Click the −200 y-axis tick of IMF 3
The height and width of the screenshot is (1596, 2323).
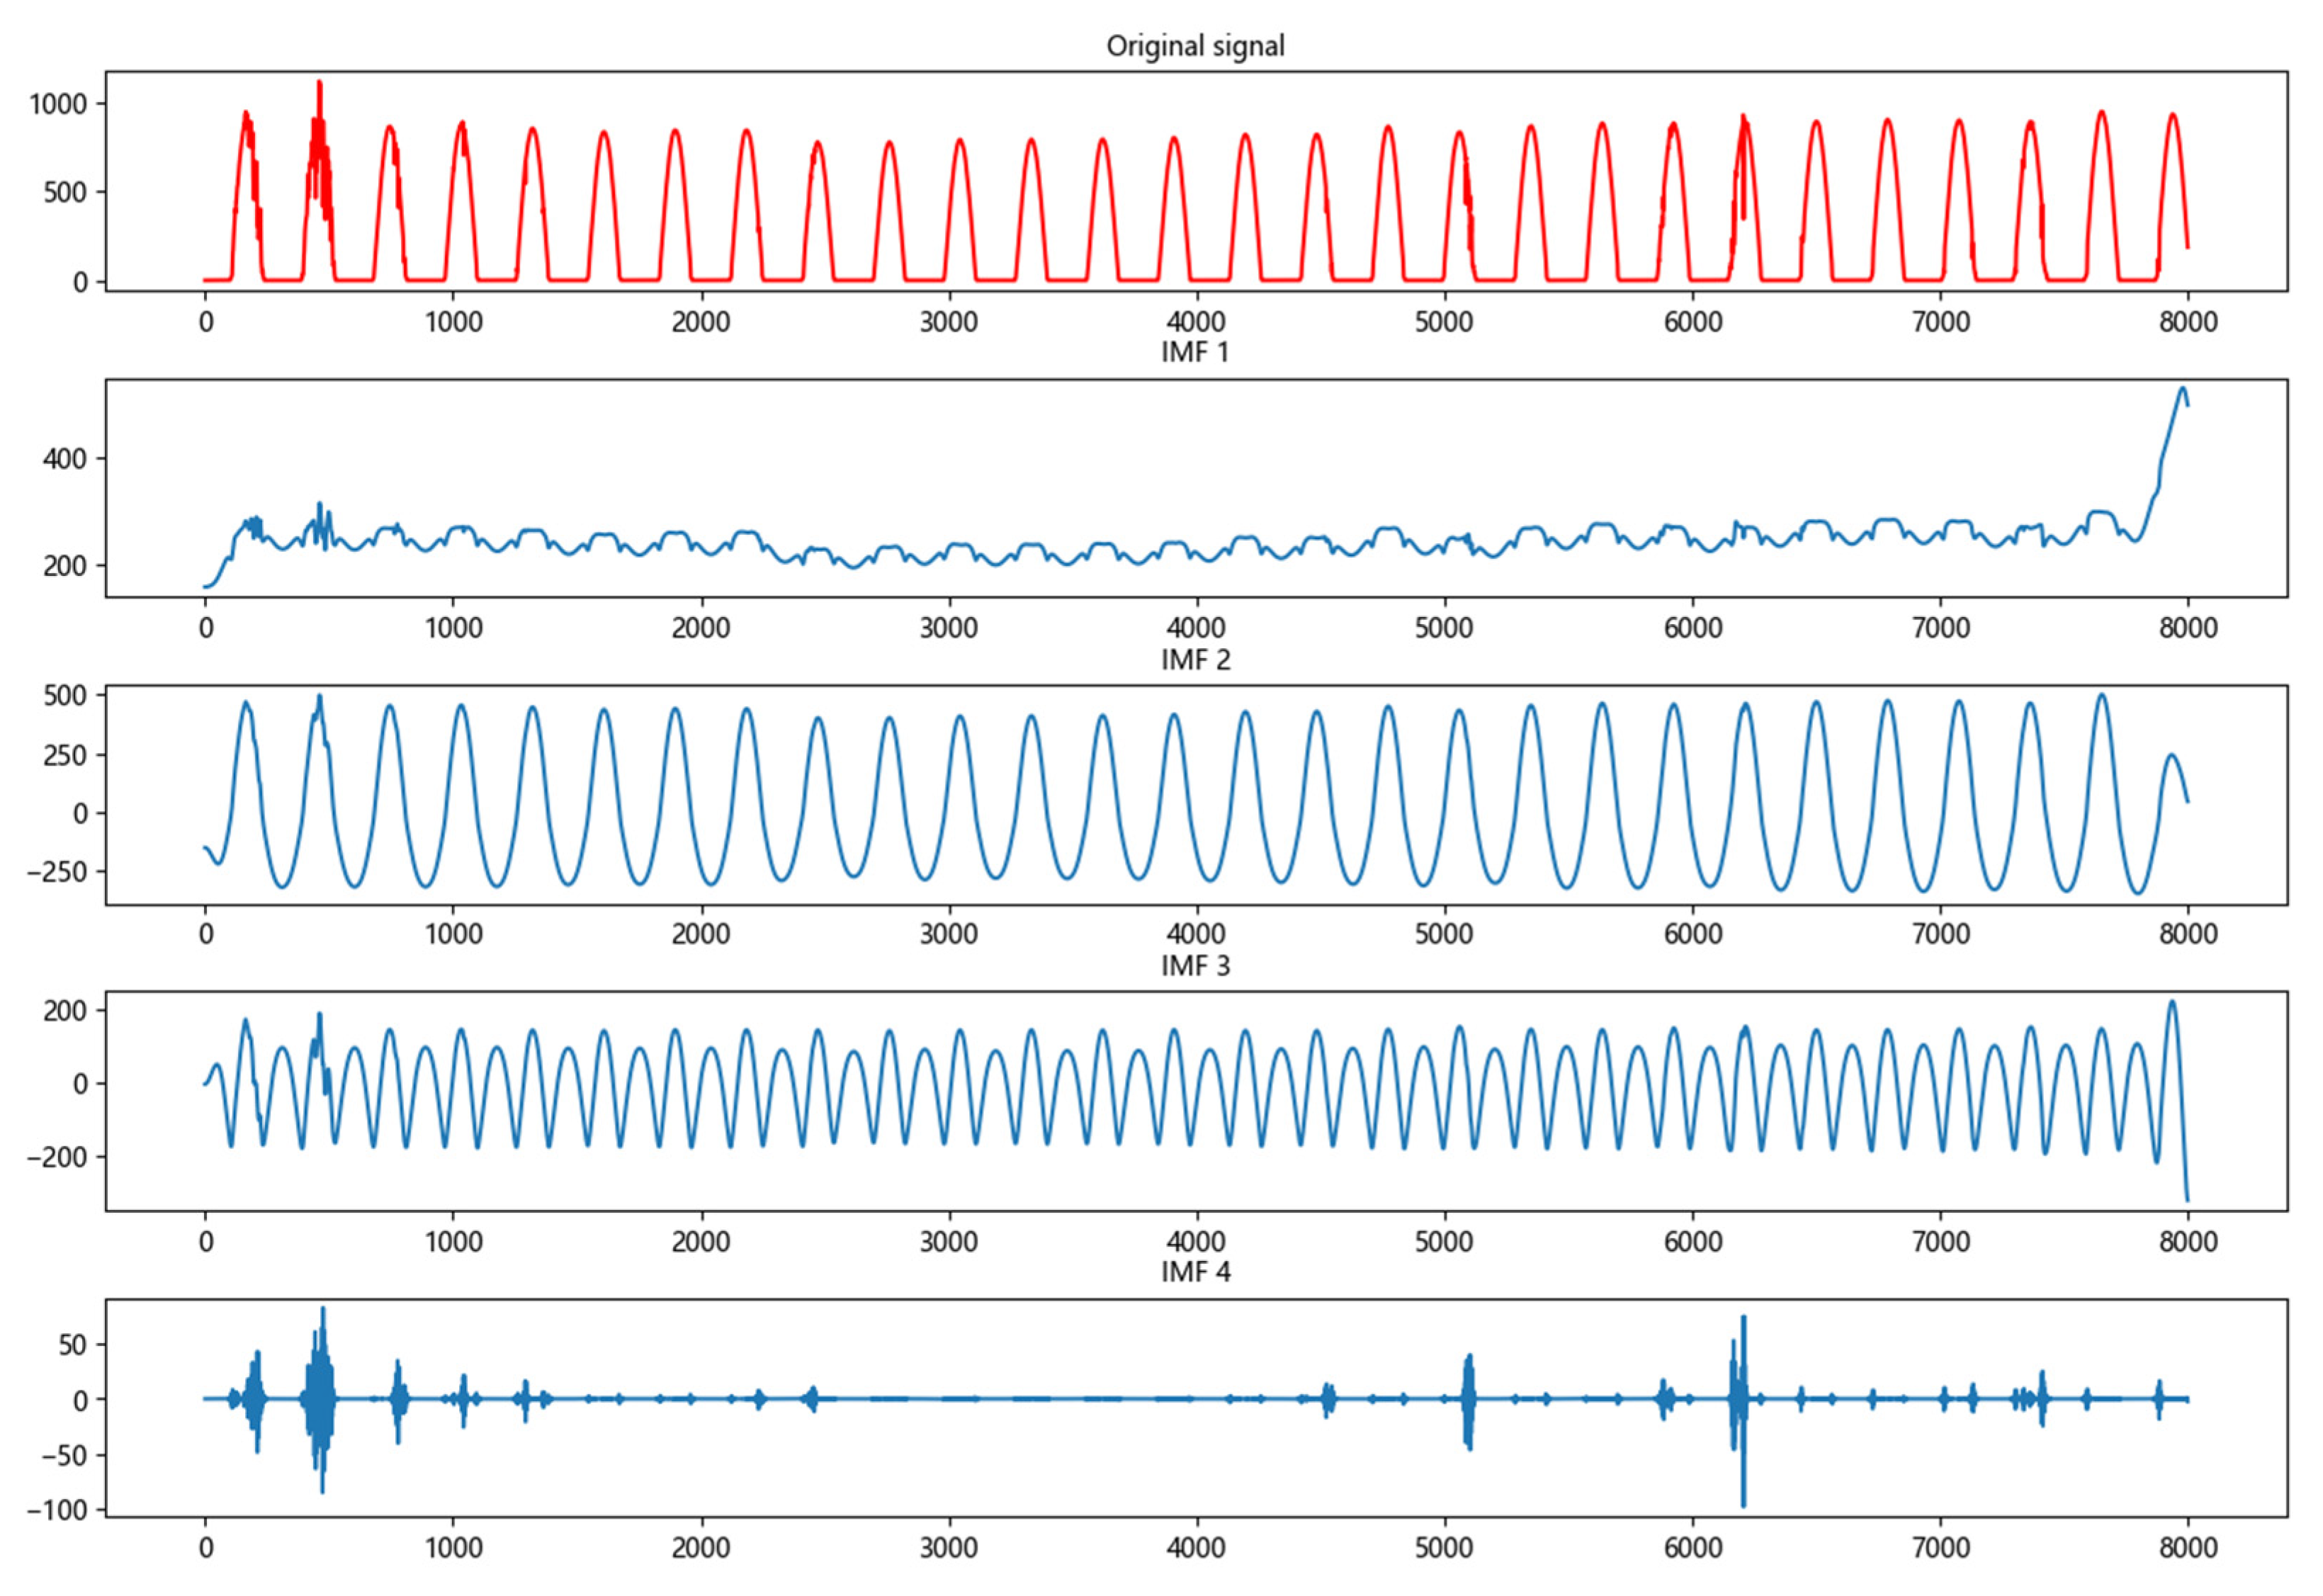coord(58,1157)
